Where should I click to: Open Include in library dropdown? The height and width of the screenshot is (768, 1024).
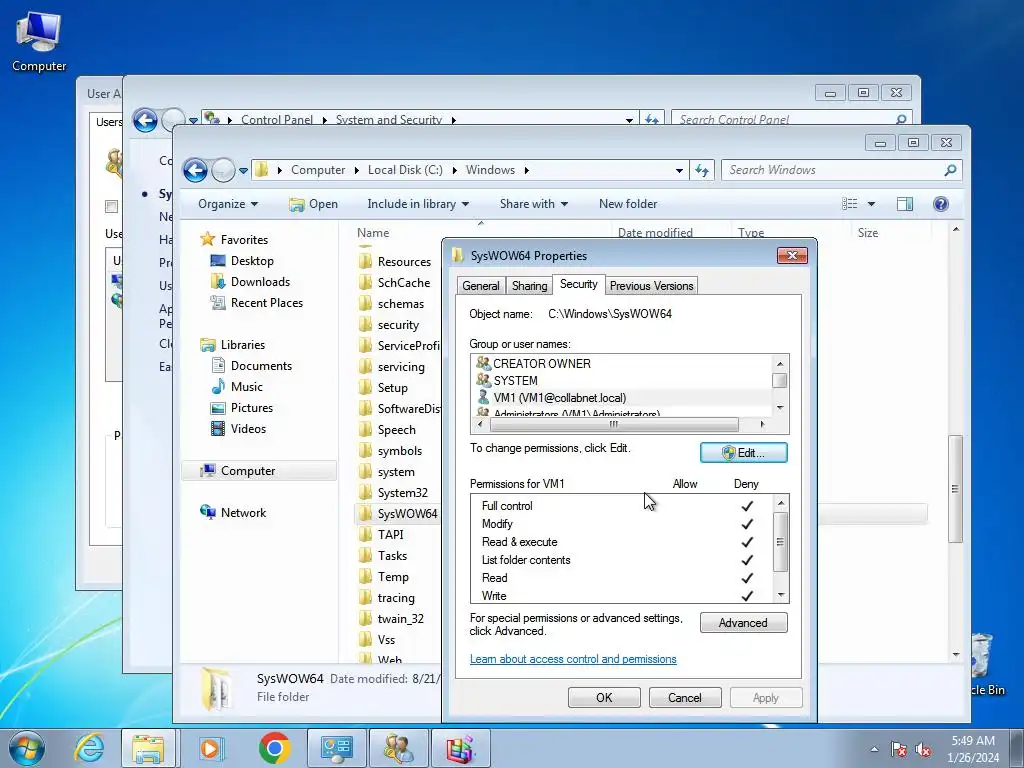point(418,204)
